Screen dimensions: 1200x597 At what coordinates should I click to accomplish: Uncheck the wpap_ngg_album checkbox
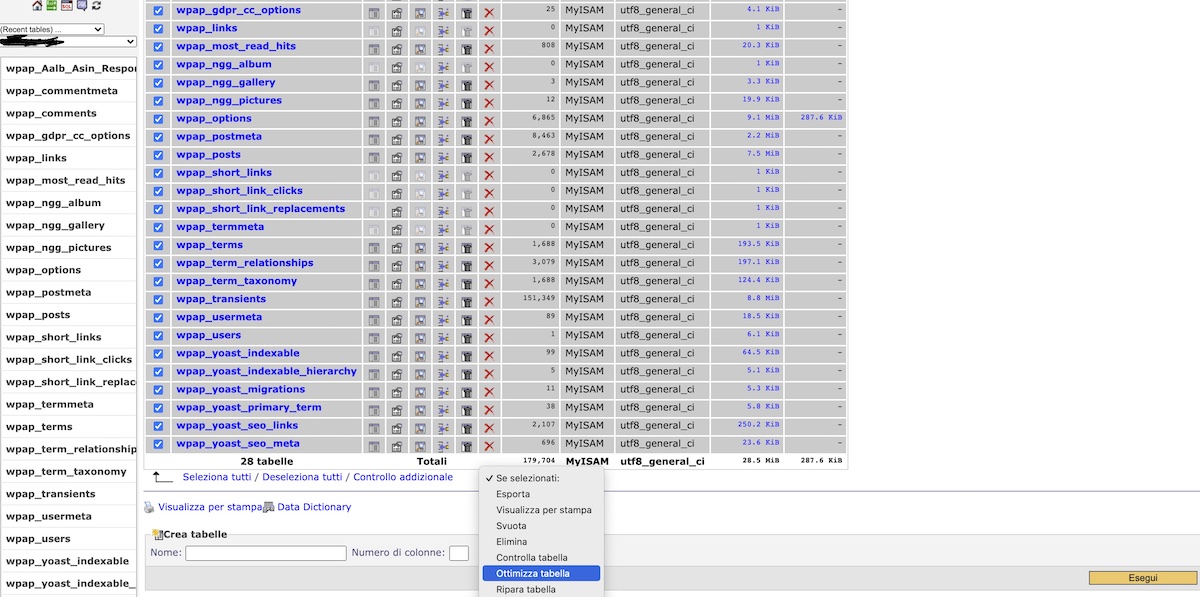(x=158, y=65)
